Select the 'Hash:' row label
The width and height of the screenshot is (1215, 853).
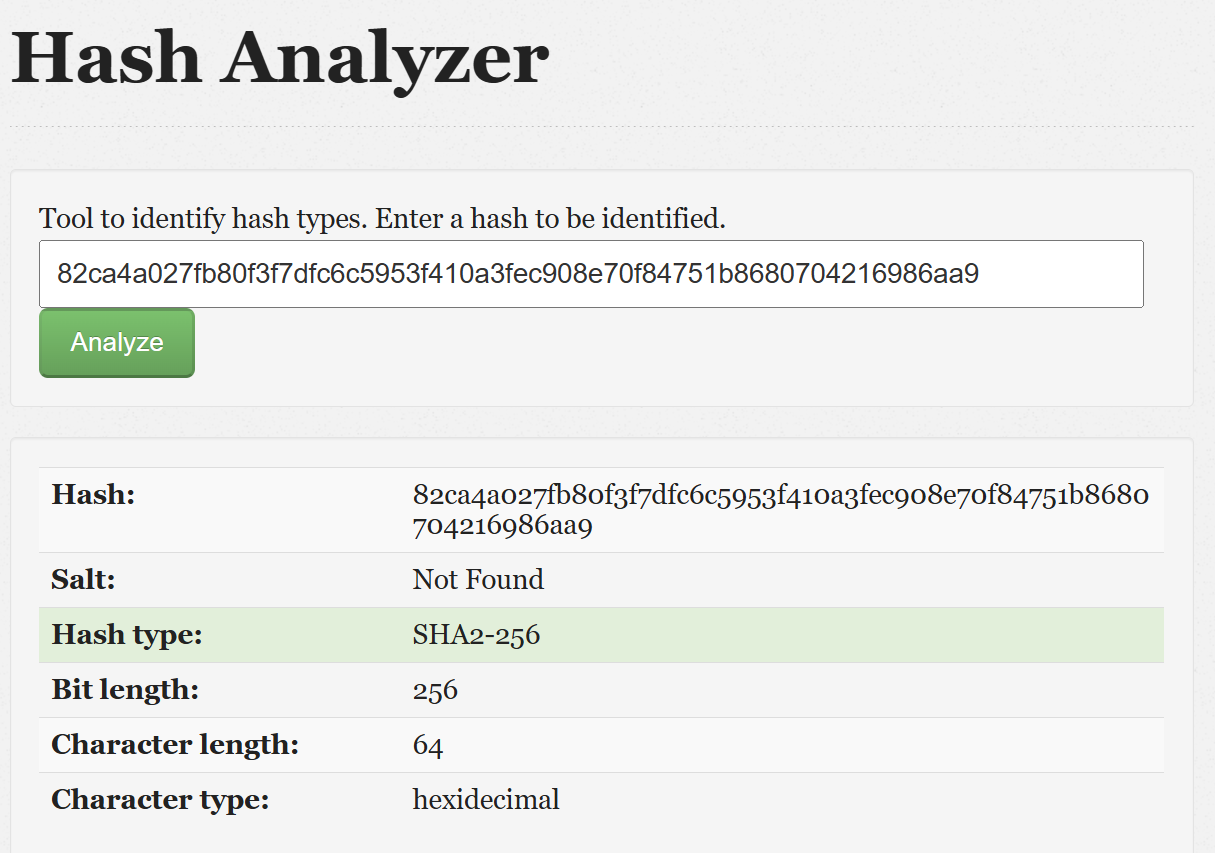[93, 494]
